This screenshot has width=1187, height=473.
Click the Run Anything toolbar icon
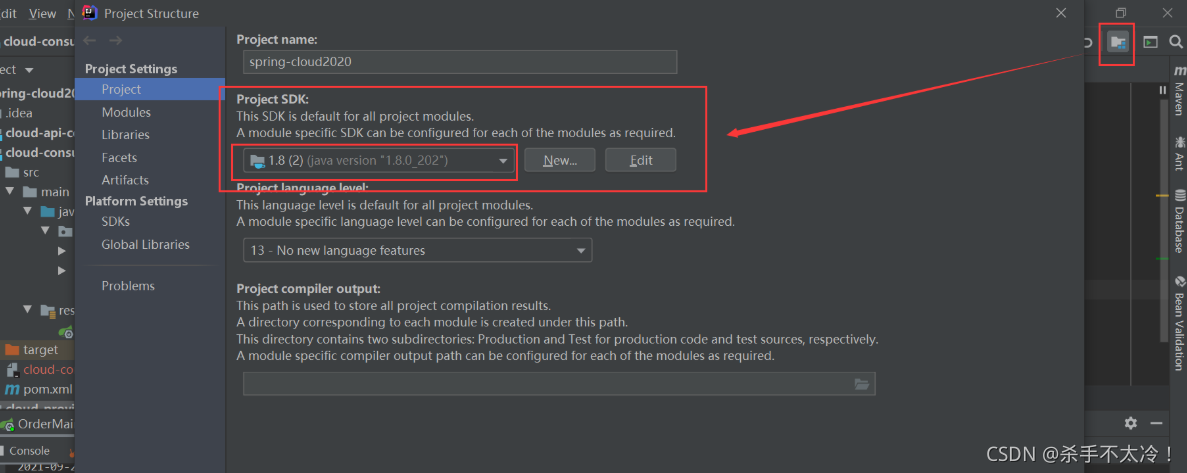(x=1150, y=42)
